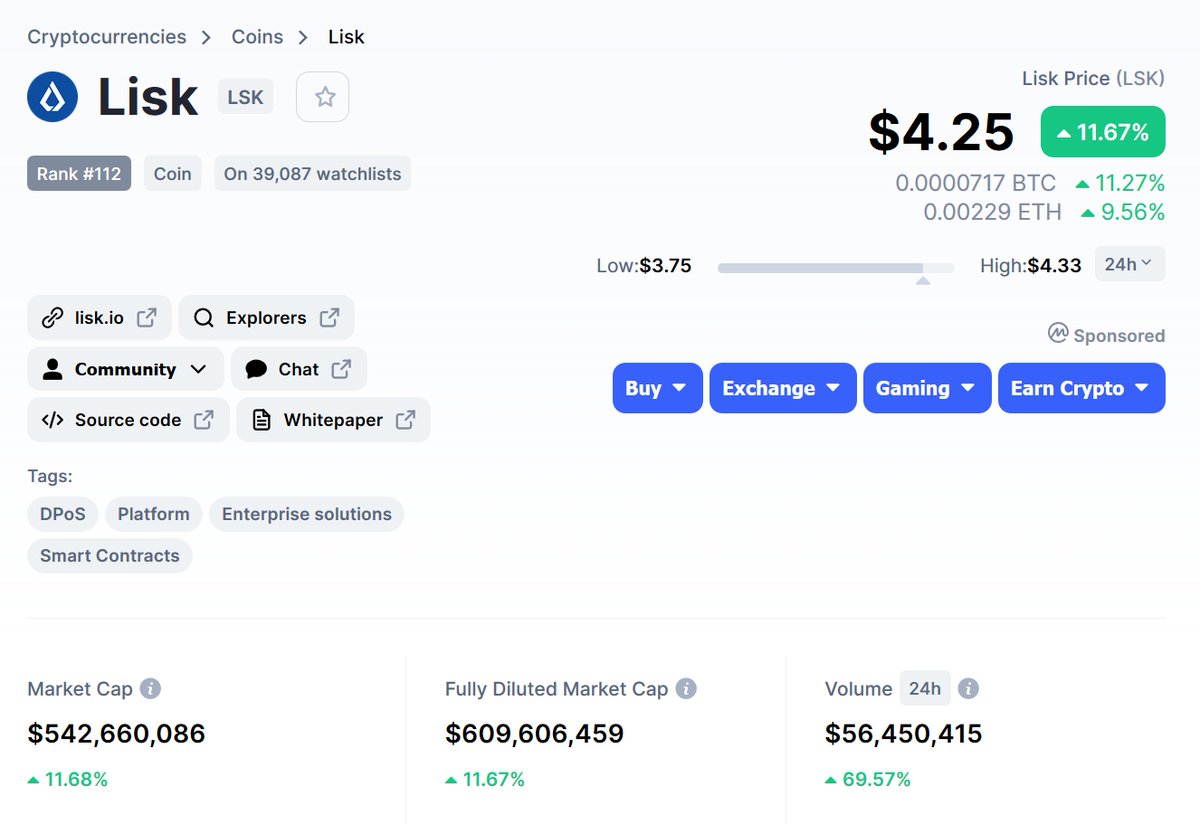Click the Chat speech bubble icon
The image size is (1200, 824).
(x=256, y=369)
